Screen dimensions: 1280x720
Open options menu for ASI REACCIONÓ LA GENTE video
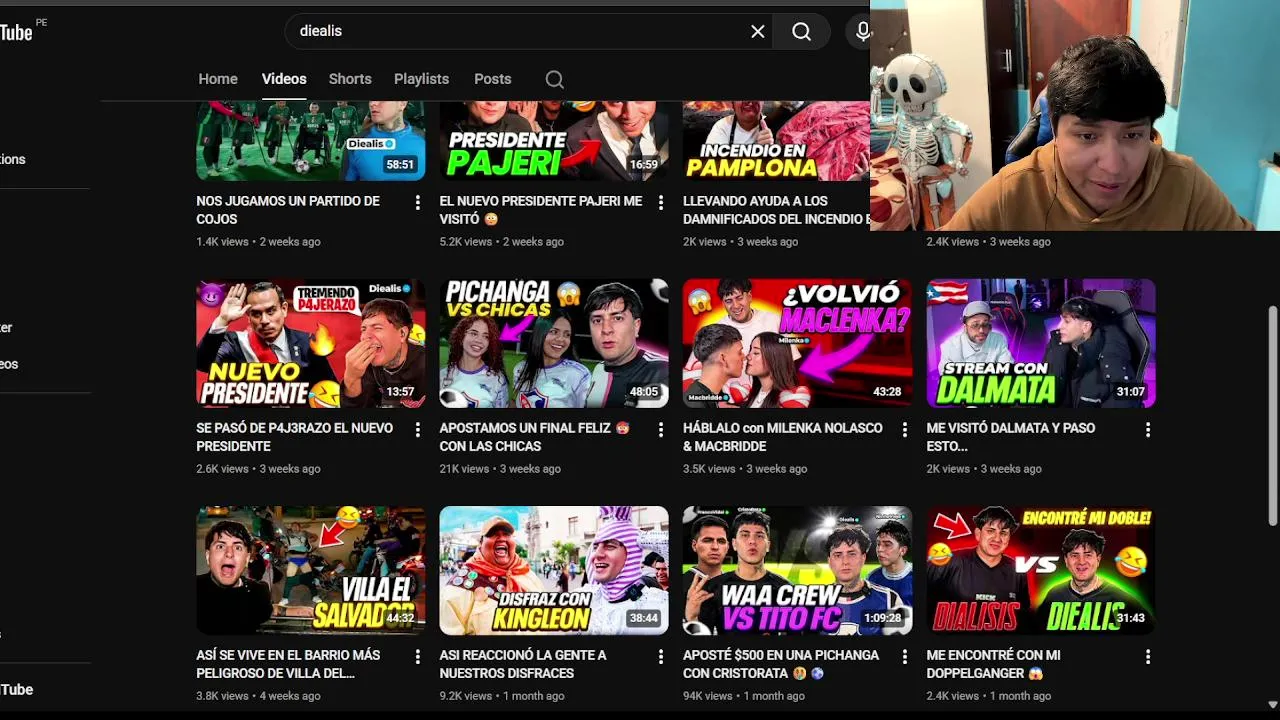[661, 656]
